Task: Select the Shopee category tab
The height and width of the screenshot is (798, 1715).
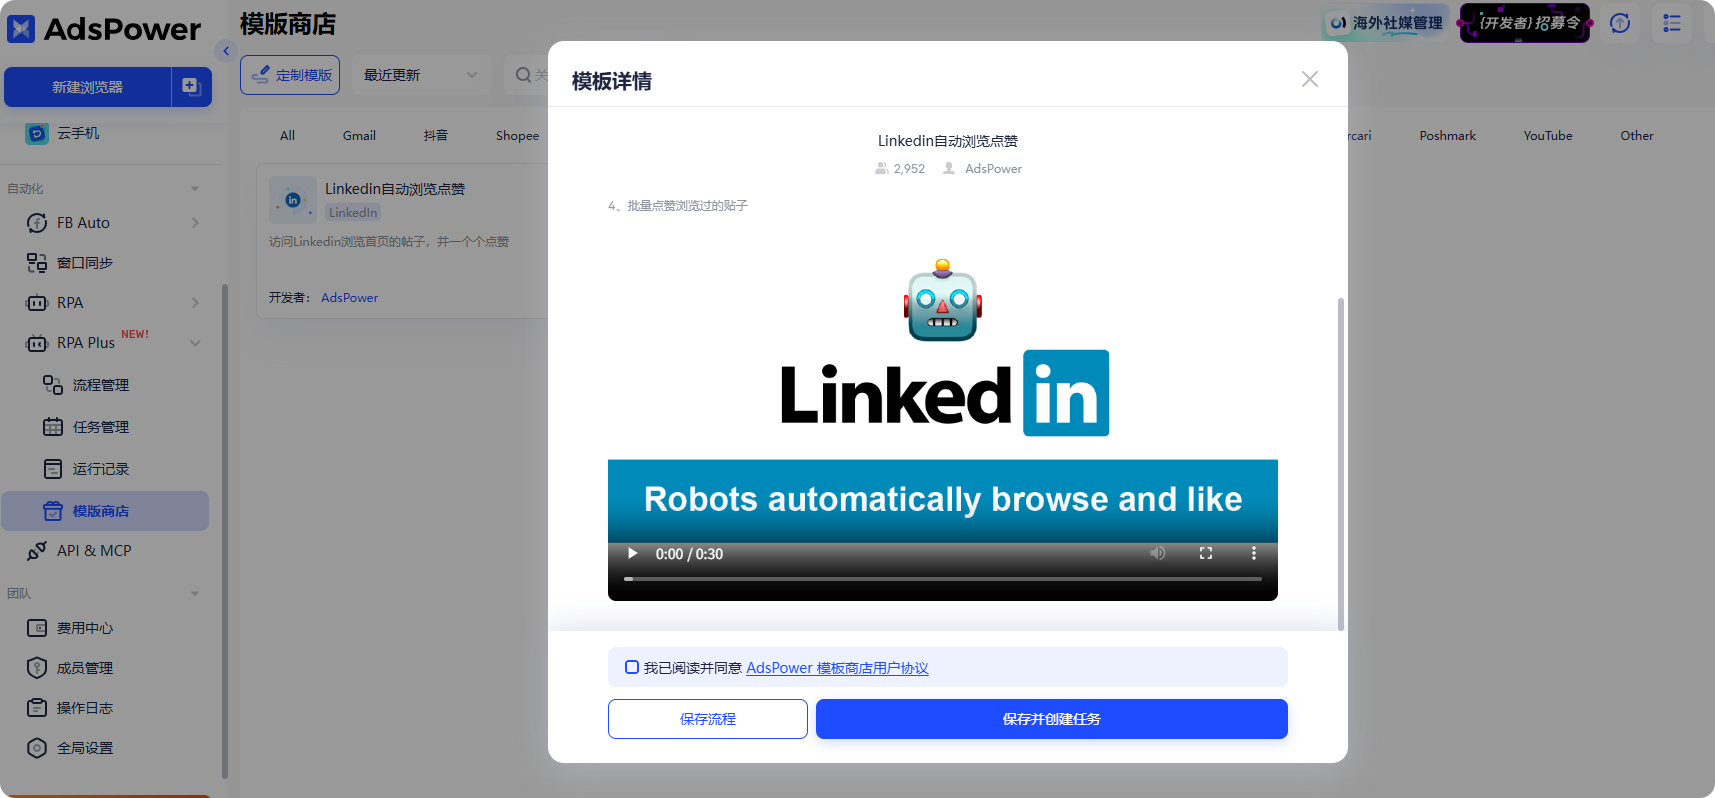Action: point(517,136)
